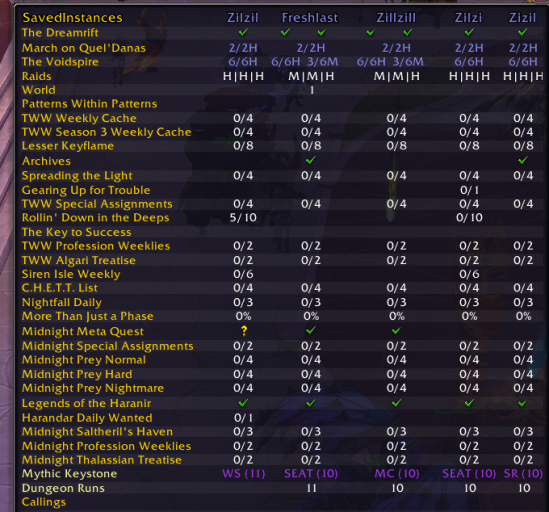The image size is (549, 512).
Task: Click the 1 in the World row
Action: click(312, 90)
